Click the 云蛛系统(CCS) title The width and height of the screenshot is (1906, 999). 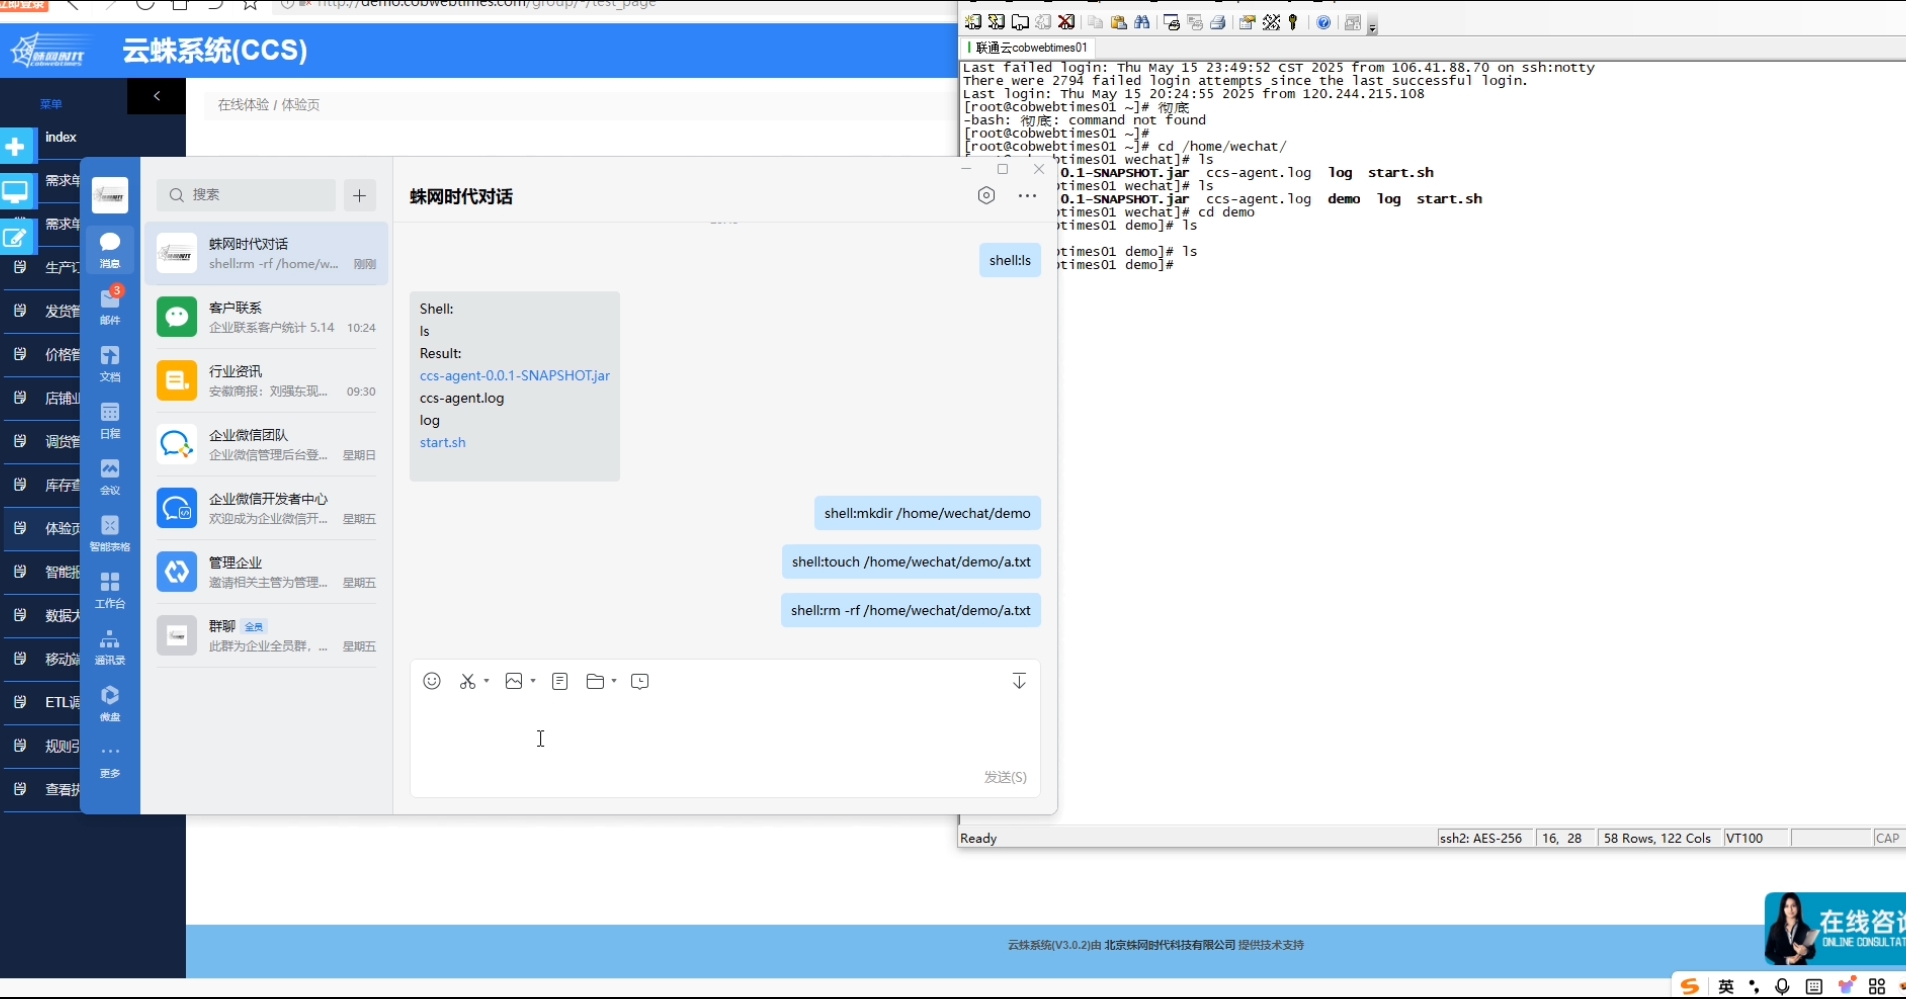pyautogui.click(x=215, y=50)
